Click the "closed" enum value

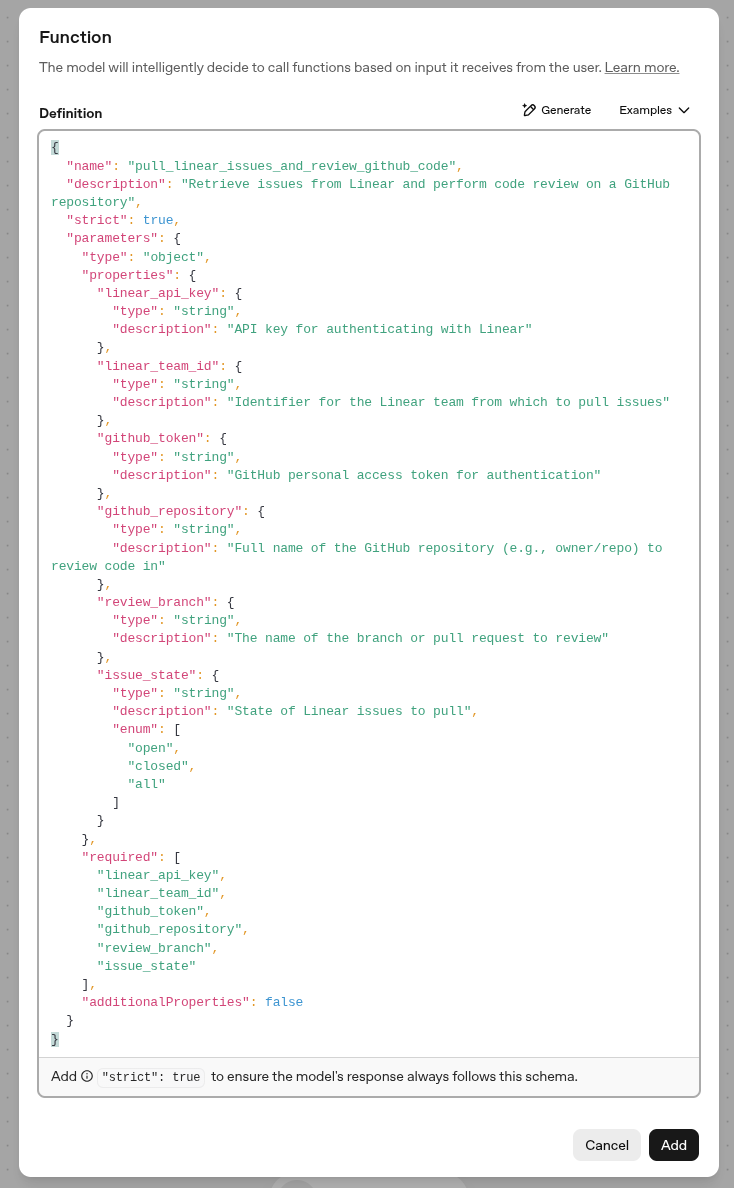(x=158, y=766)
